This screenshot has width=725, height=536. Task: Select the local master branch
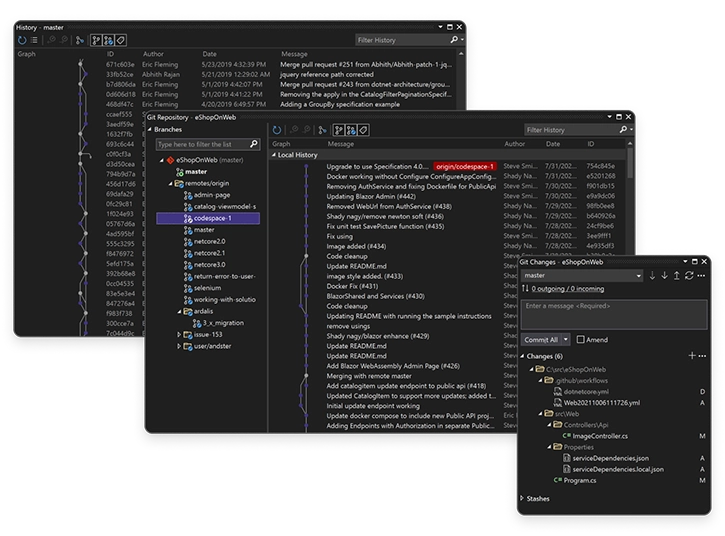[196, 172]
